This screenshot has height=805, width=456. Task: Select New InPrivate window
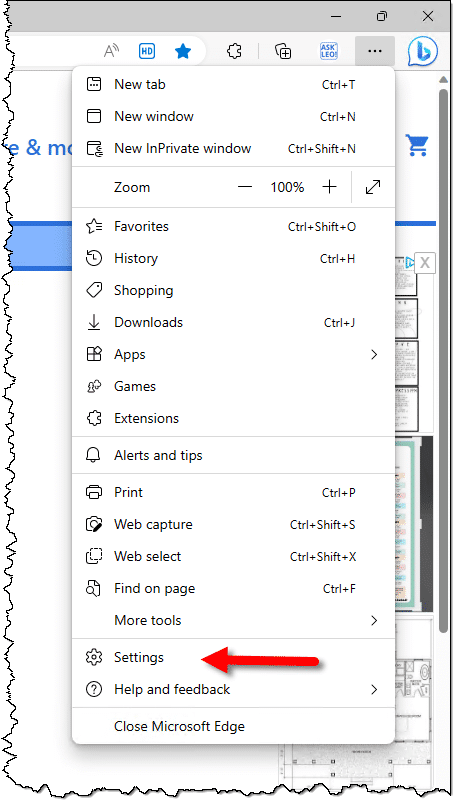point(233,148)
